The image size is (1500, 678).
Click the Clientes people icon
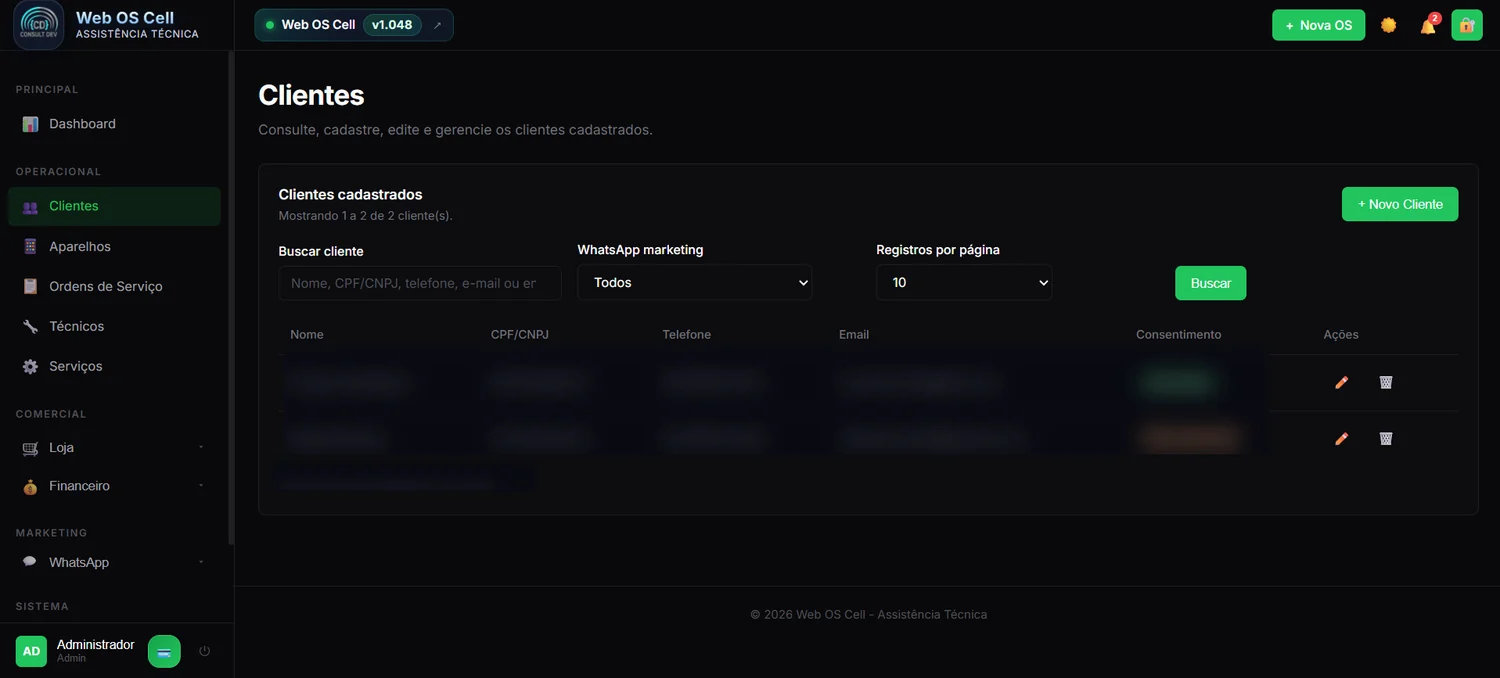(x=30, y=206)
